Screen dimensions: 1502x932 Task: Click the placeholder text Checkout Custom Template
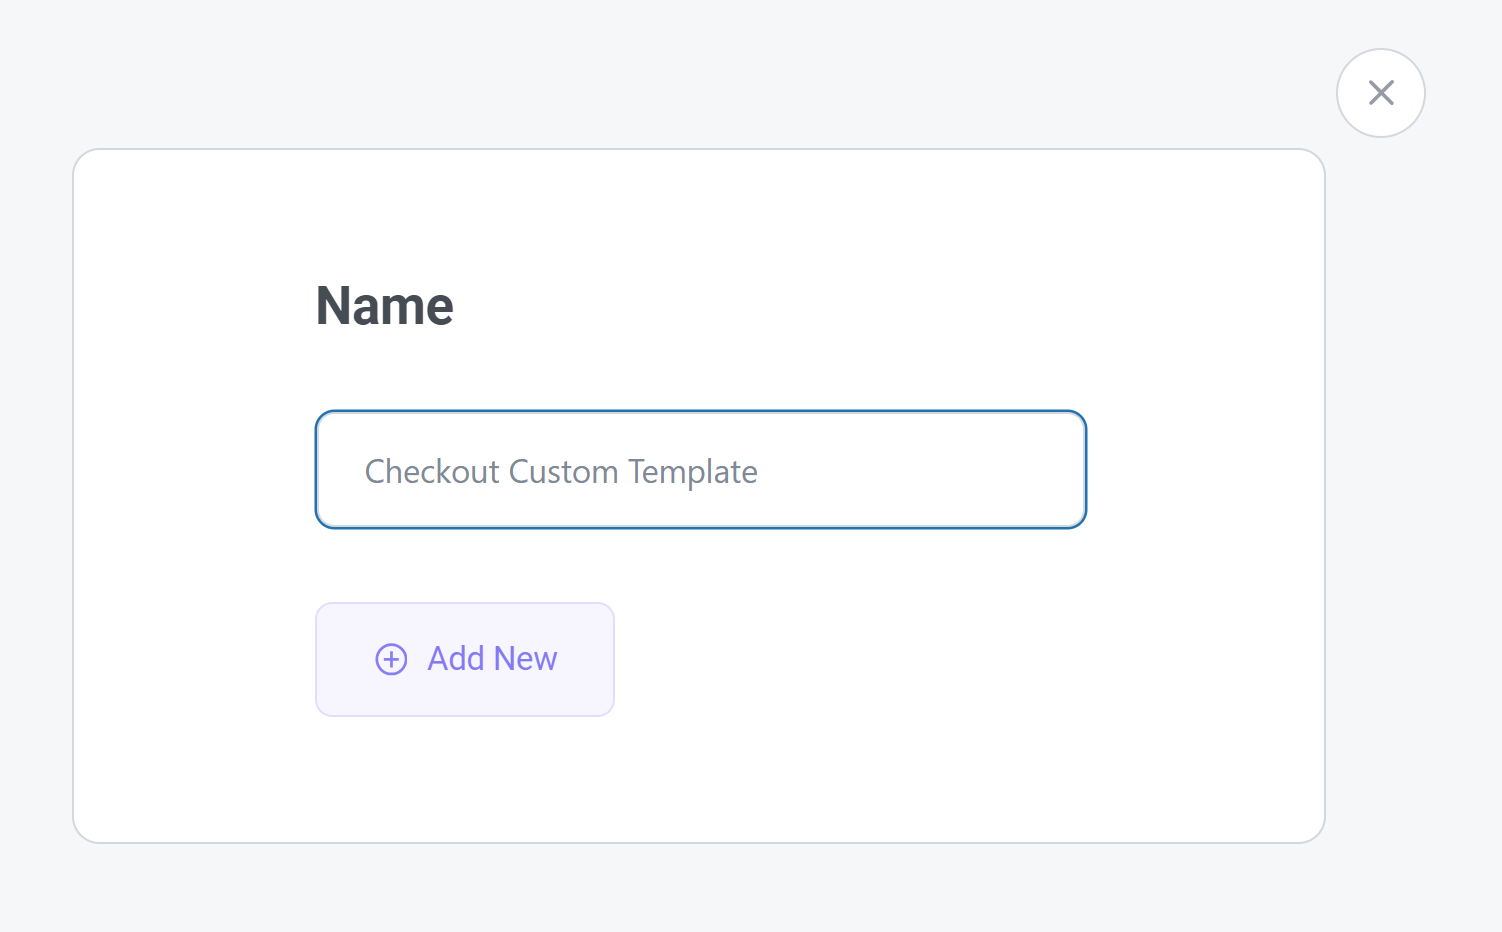(561, 471)
